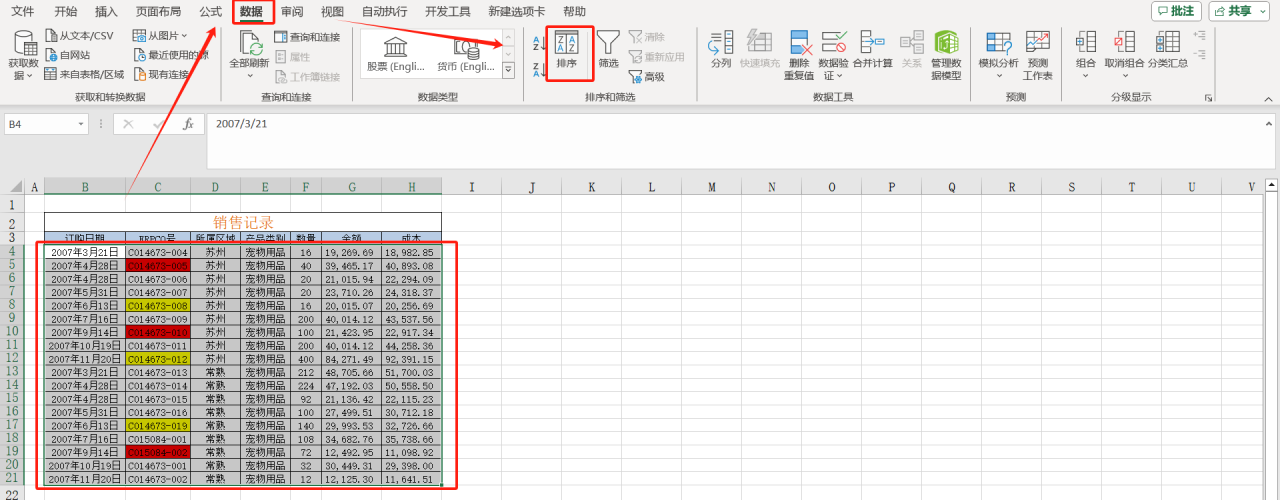Click the 组合 (Group) icon
1280x500 pixels.
(1086, 41)
